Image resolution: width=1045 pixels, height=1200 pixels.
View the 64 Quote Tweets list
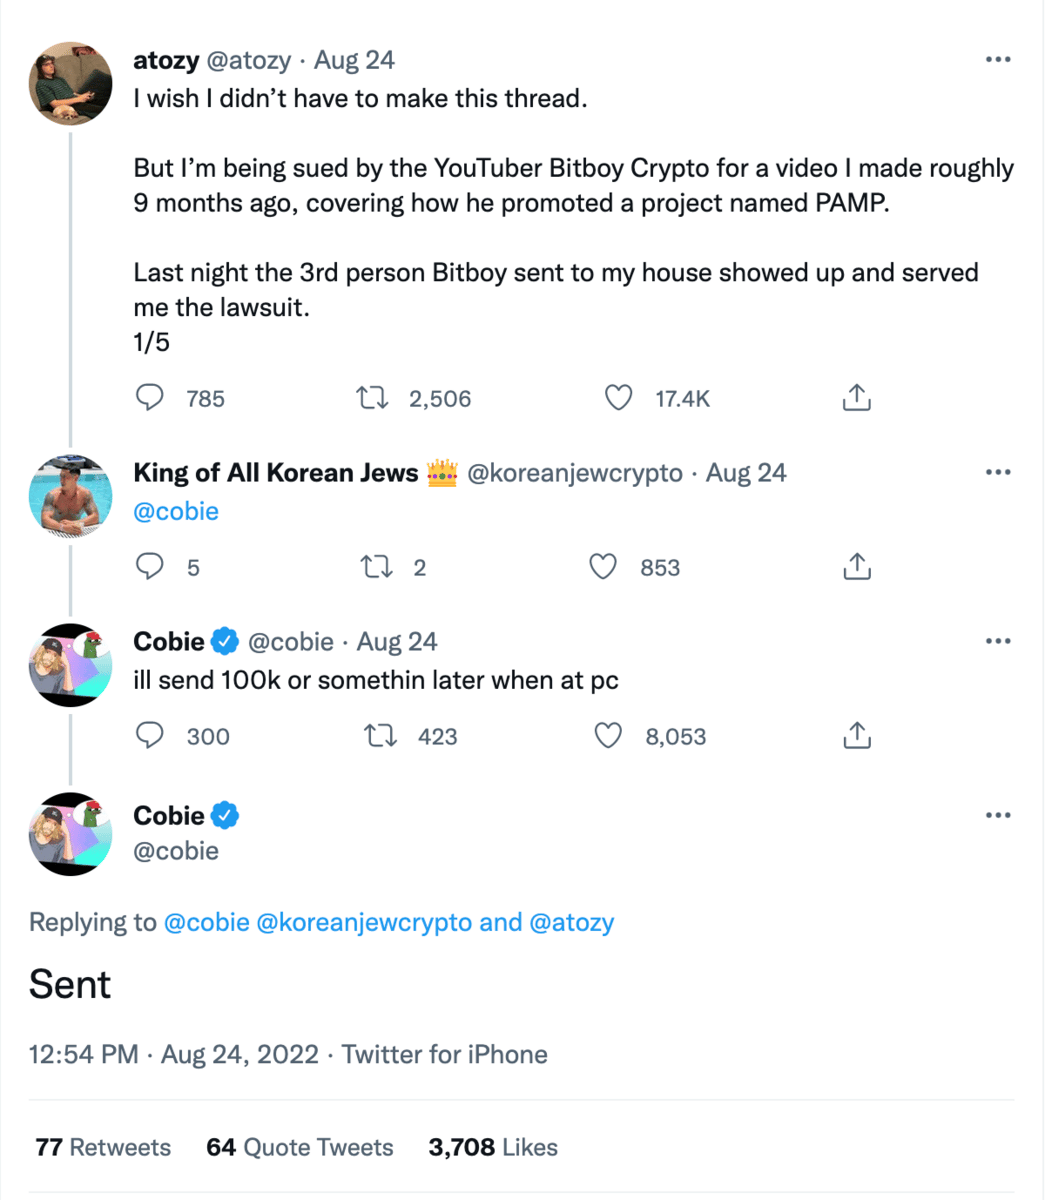click(x=299, y=1147)
